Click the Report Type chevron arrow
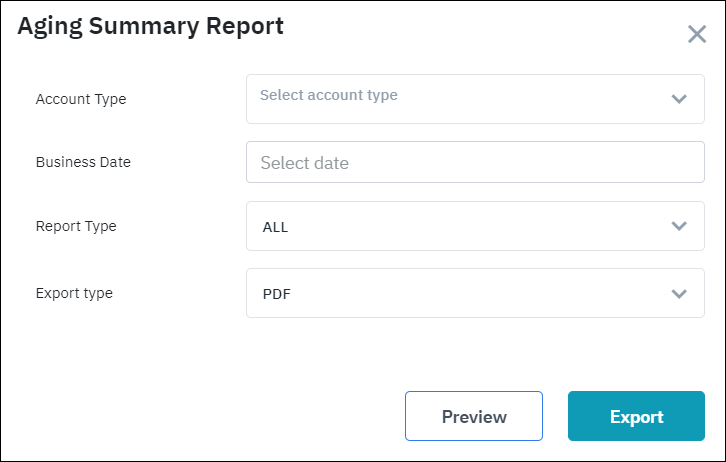Screen dimensions: 726x462 point(679,226)
